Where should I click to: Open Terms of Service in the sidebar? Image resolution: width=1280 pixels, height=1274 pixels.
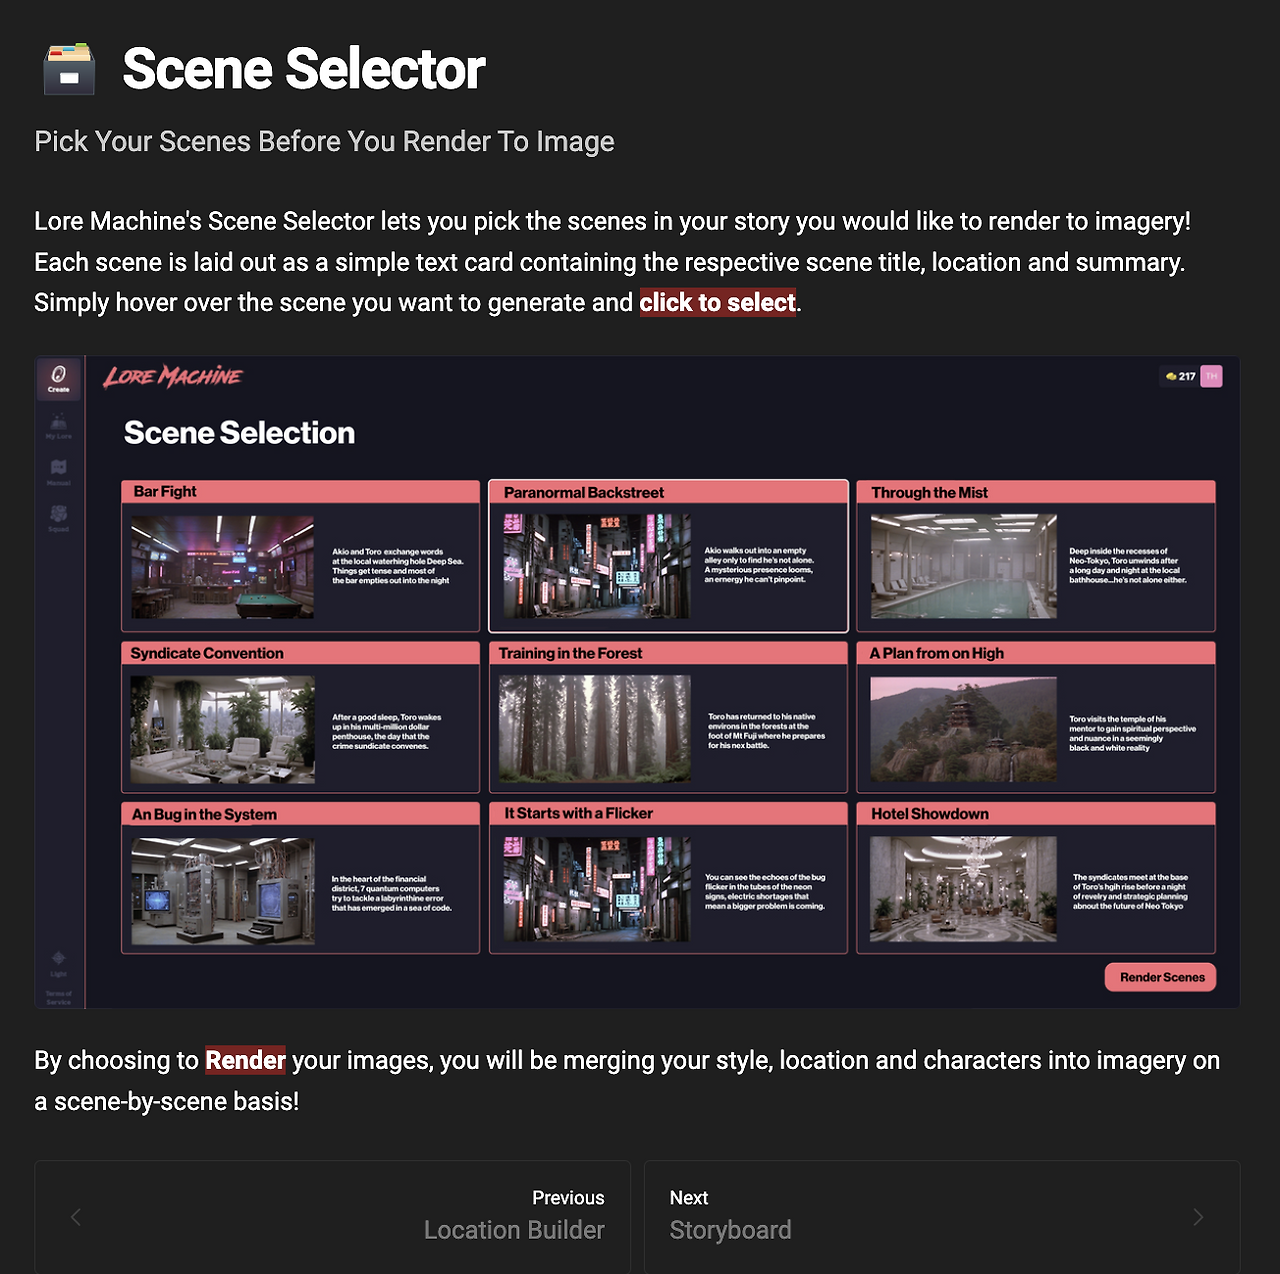click(x=59, y=997)
